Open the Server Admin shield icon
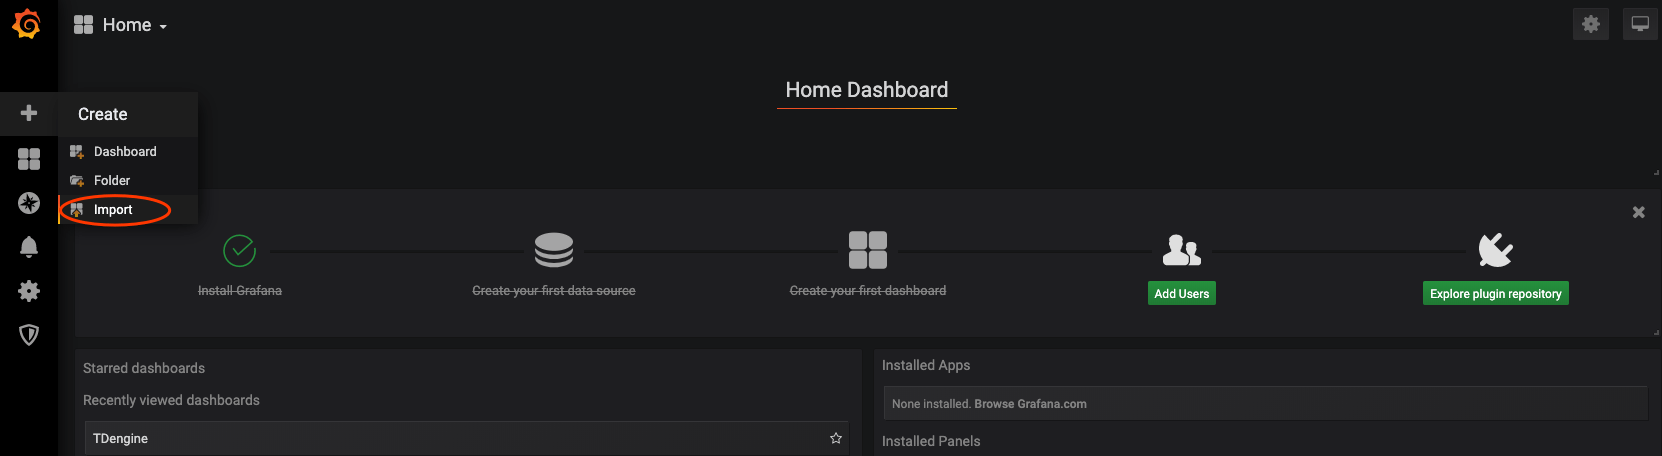Image resolution: width=1662 pixels, height=456 pixels. pyautogui.click(x=29, y=335)
